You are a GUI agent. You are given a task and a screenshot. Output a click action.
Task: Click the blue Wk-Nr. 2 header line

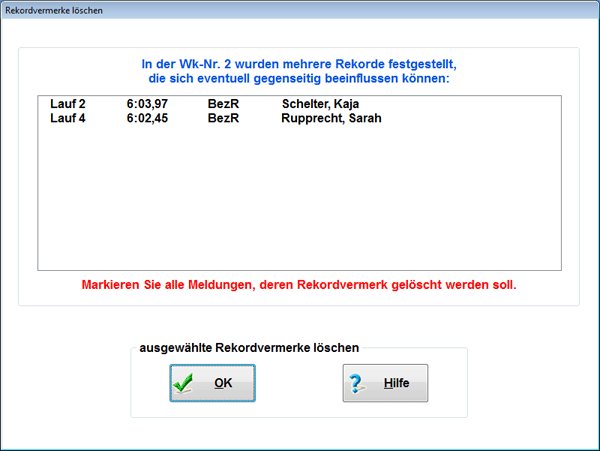tap(299, 63)
